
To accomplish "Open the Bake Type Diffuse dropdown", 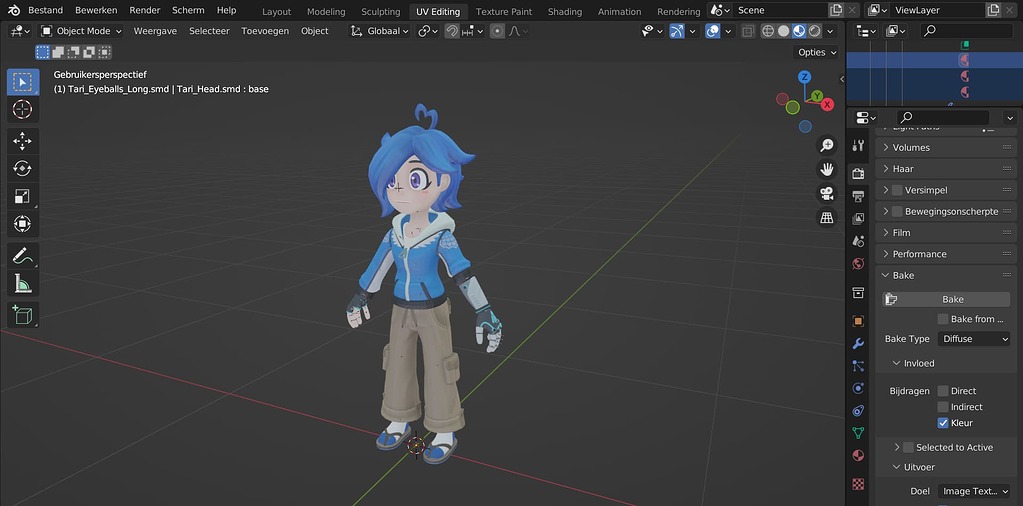I will (974, 339).
